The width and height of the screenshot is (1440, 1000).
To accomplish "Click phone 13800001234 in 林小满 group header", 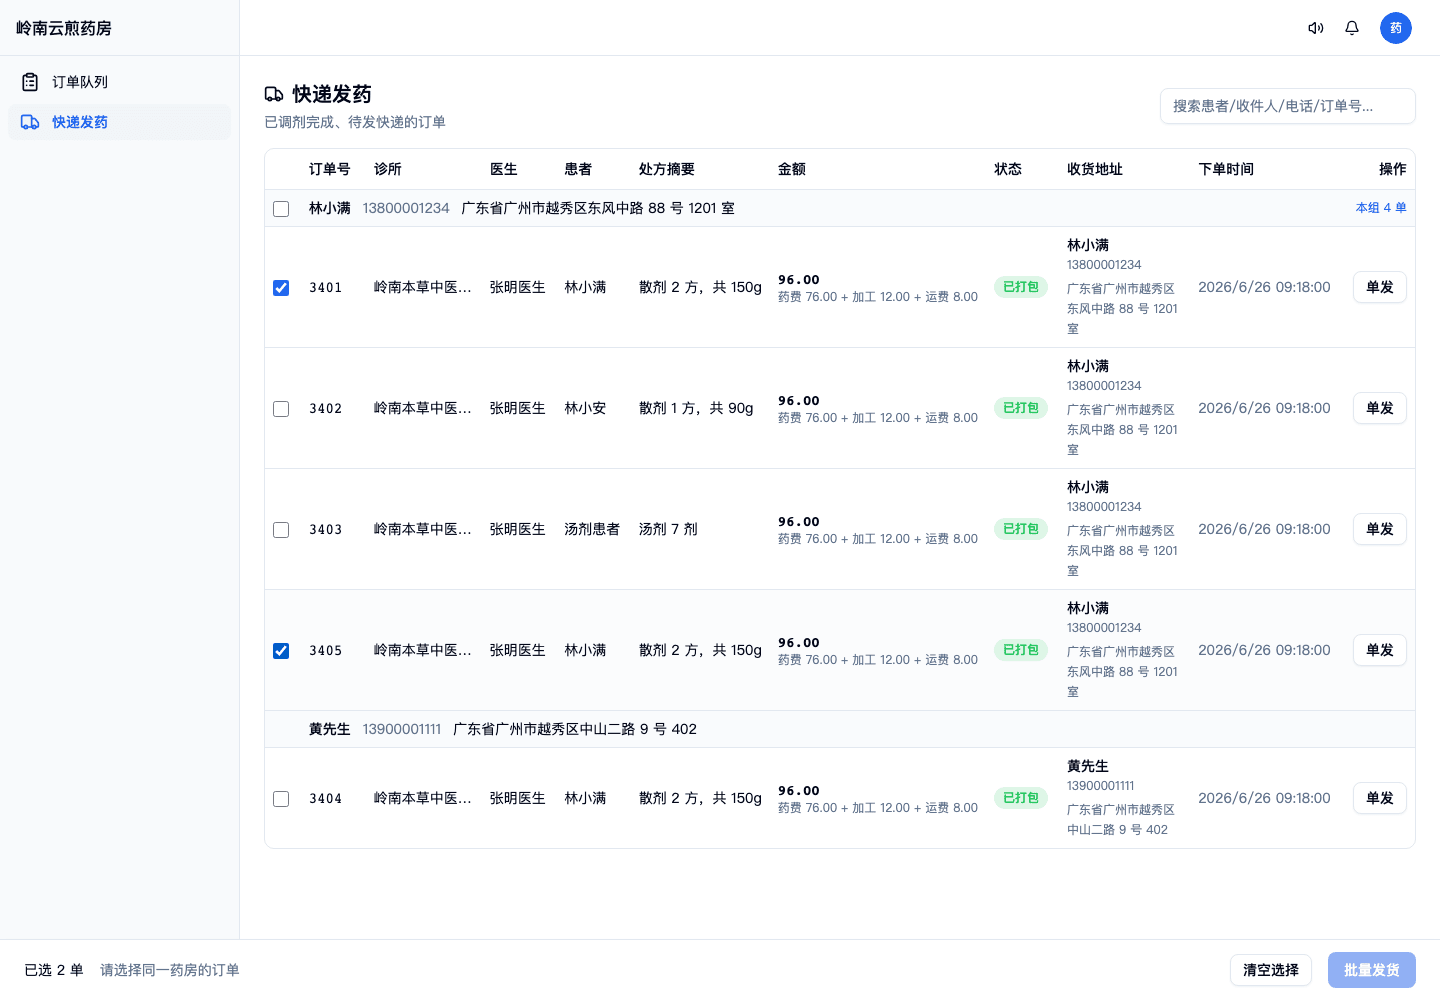I will [406, 208].
